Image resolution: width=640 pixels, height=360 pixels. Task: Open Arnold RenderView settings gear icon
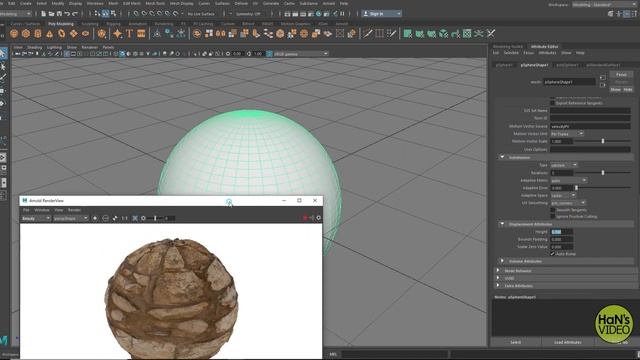319,218
